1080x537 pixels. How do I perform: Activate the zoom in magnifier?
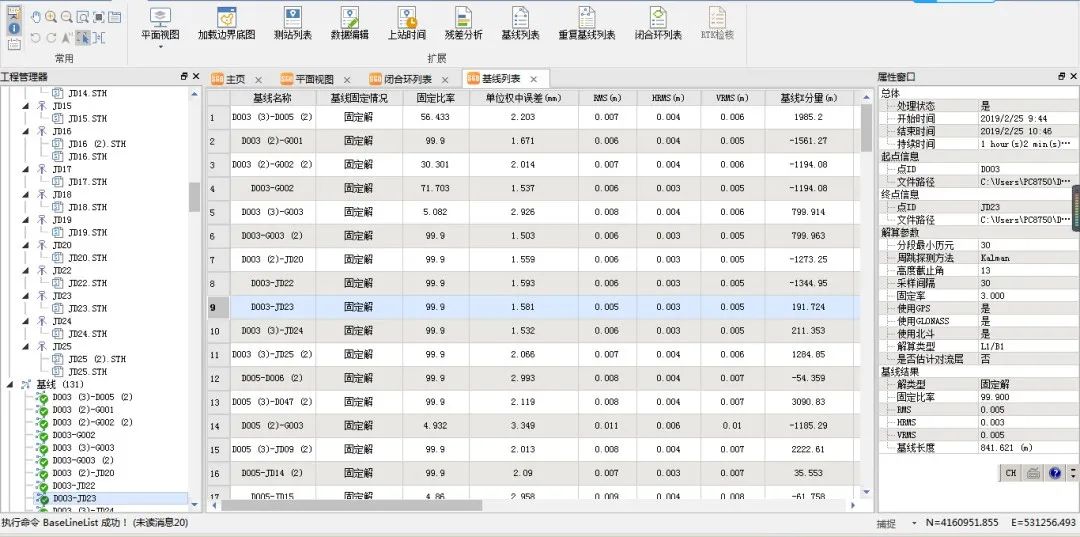click(x=51, y=17)
